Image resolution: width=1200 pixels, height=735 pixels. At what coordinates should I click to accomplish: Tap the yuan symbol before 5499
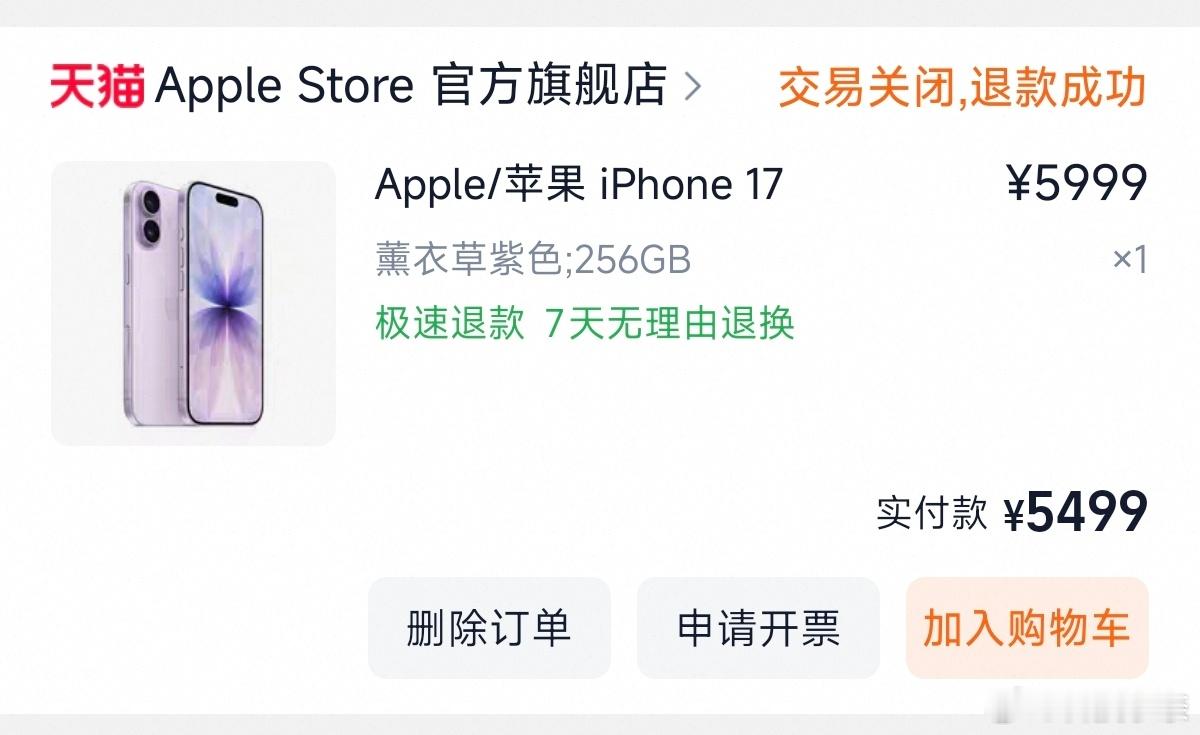point(1014,515)
